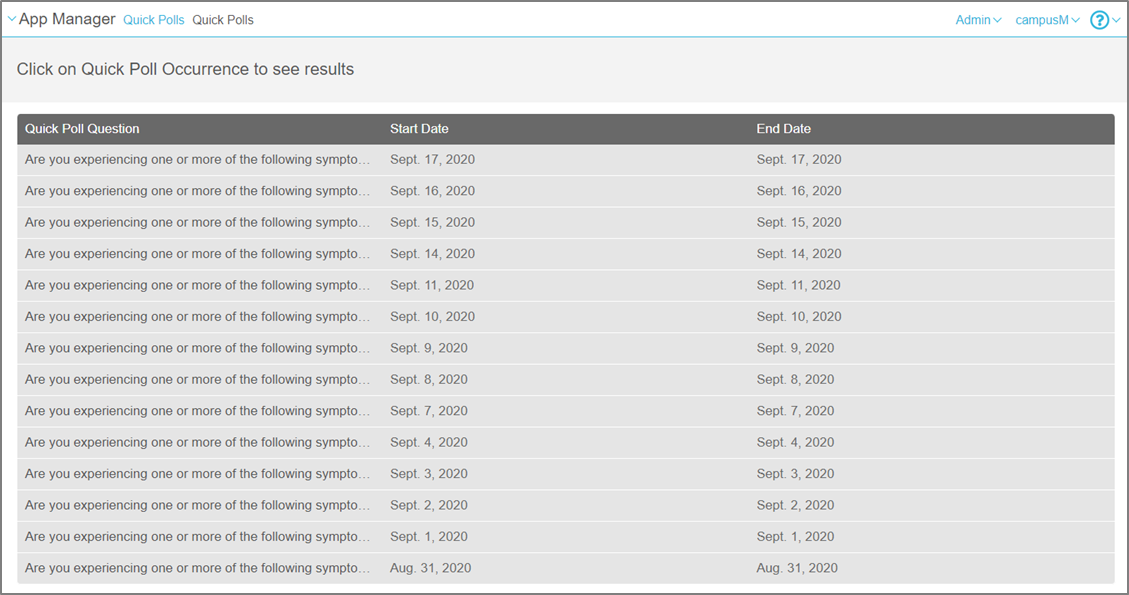1129x595 pixels.
Task: Select the Sept. 11, 2020 poll row
Action: 198,286
